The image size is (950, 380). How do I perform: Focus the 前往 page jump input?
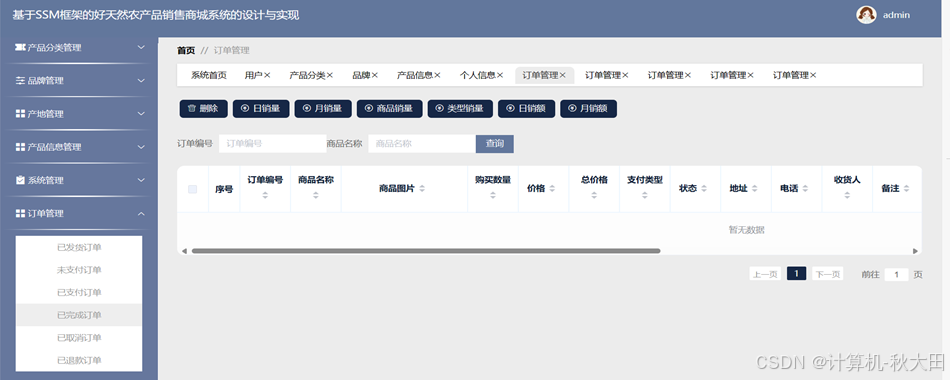pos(897,275)
